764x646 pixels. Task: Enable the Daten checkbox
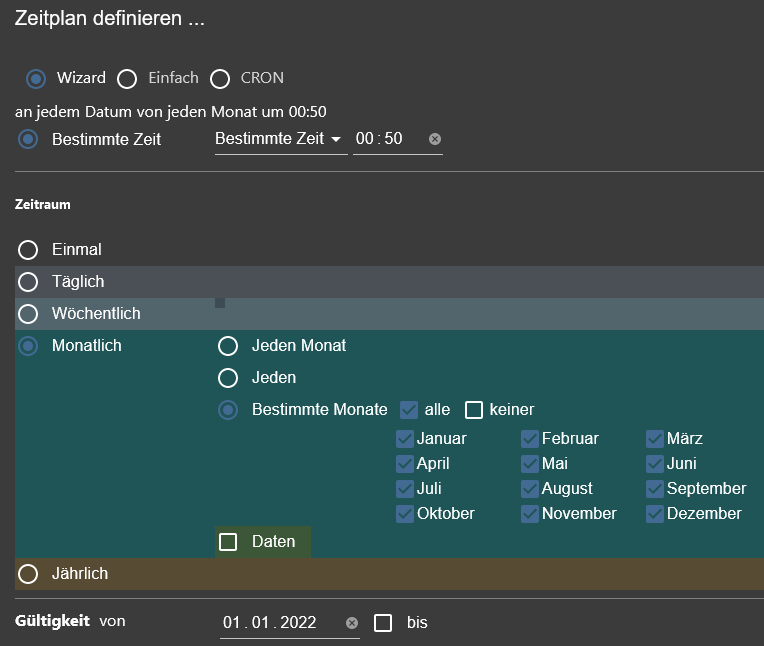pyautogui.click(x=228, y=542)
